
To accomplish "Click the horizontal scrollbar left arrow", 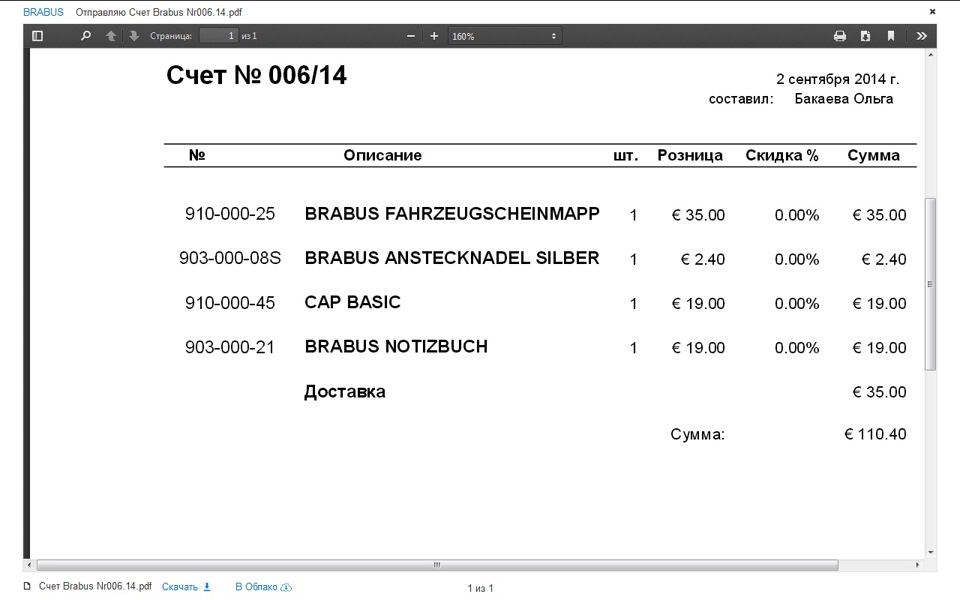I will [x=29, y=564].
